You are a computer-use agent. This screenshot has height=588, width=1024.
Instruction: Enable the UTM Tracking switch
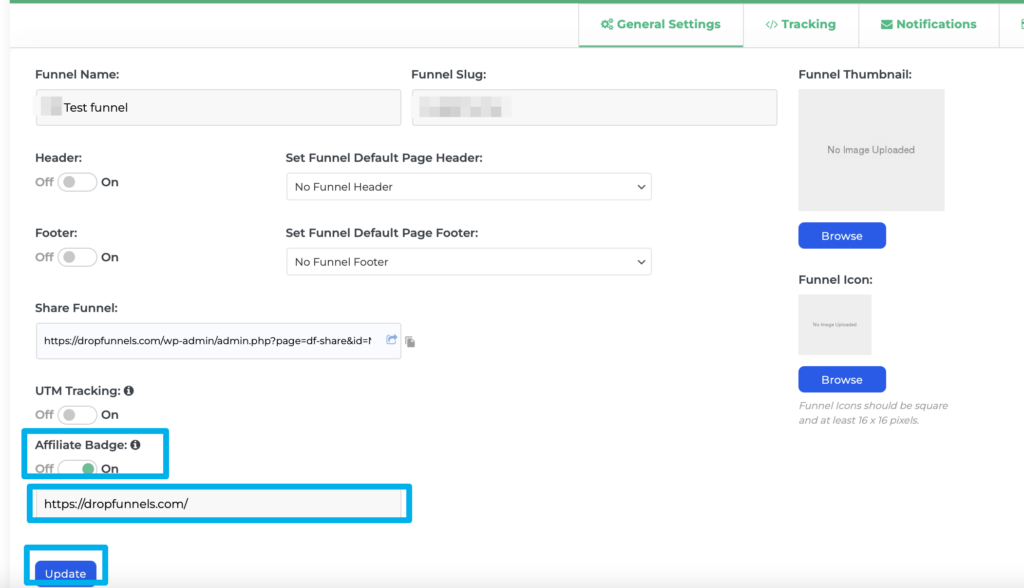pos(77,414)
